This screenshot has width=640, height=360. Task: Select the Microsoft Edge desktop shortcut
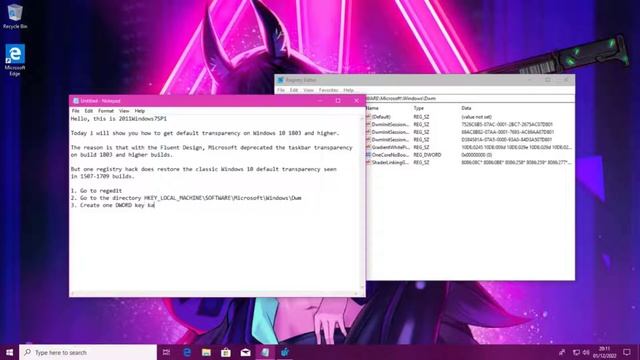(x=15, y=60)
